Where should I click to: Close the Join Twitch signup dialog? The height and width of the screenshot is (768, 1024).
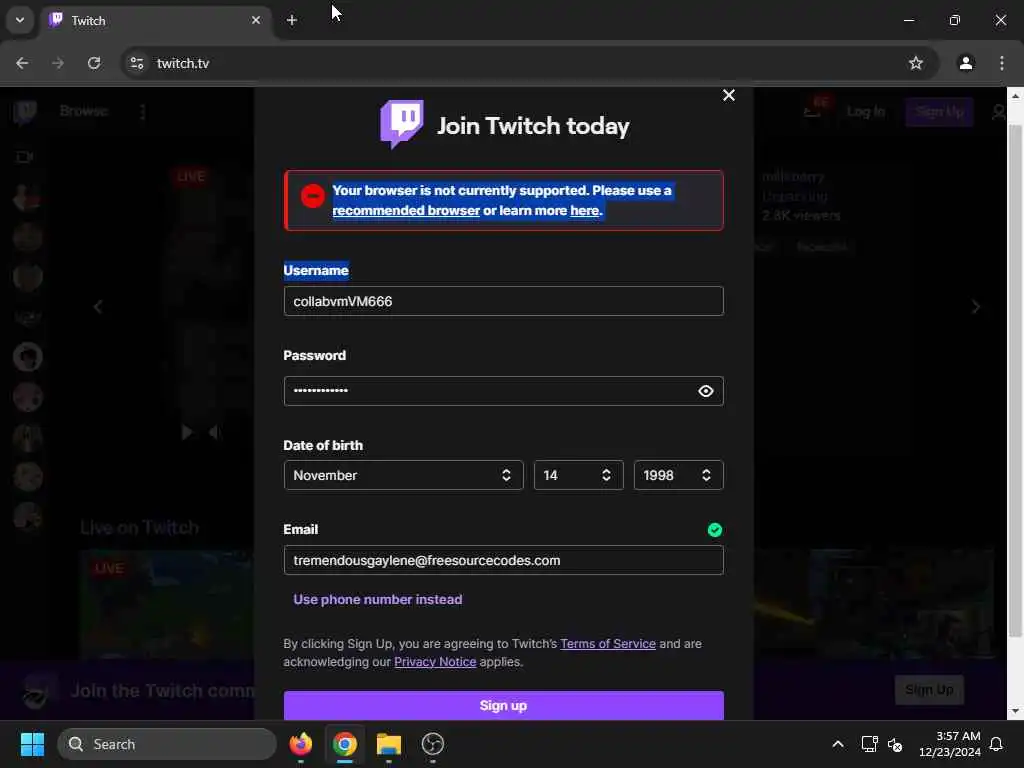tap(729, 95)
